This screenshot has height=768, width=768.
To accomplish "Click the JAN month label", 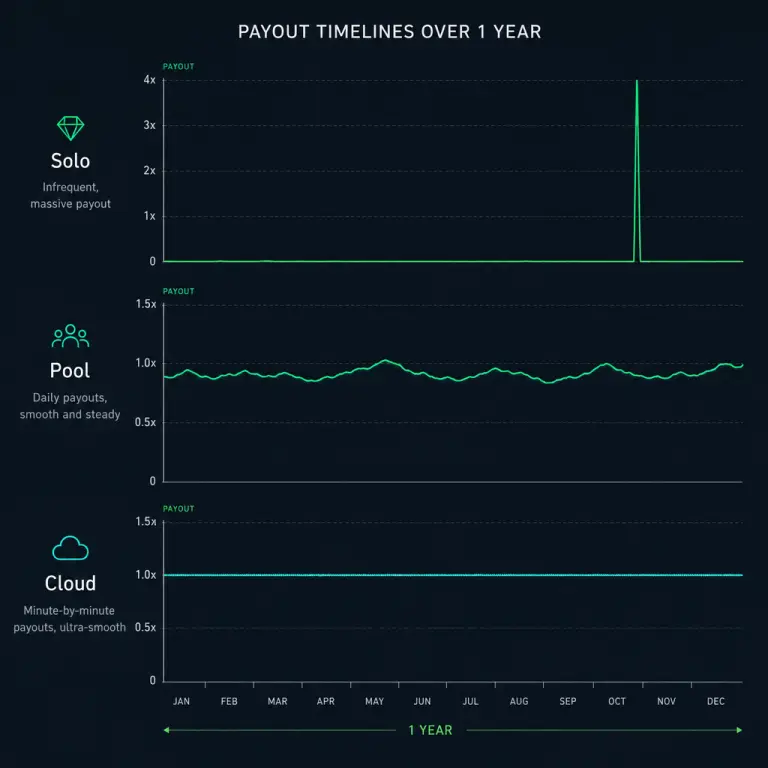I will tap(181, 701).
